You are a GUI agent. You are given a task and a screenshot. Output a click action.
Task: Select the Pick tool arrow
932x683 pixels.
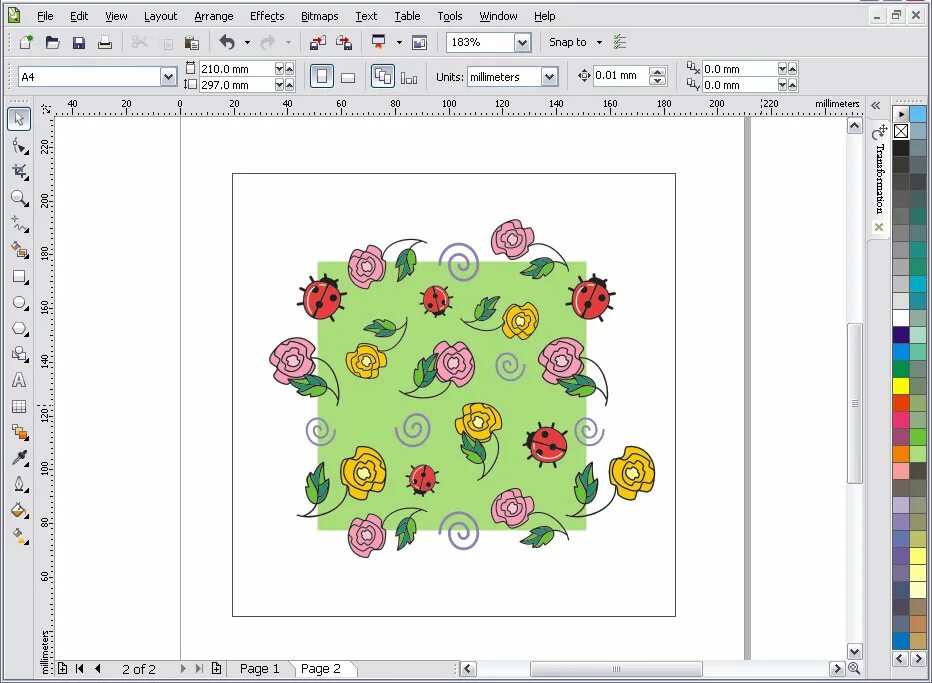(x=19, y=118)
